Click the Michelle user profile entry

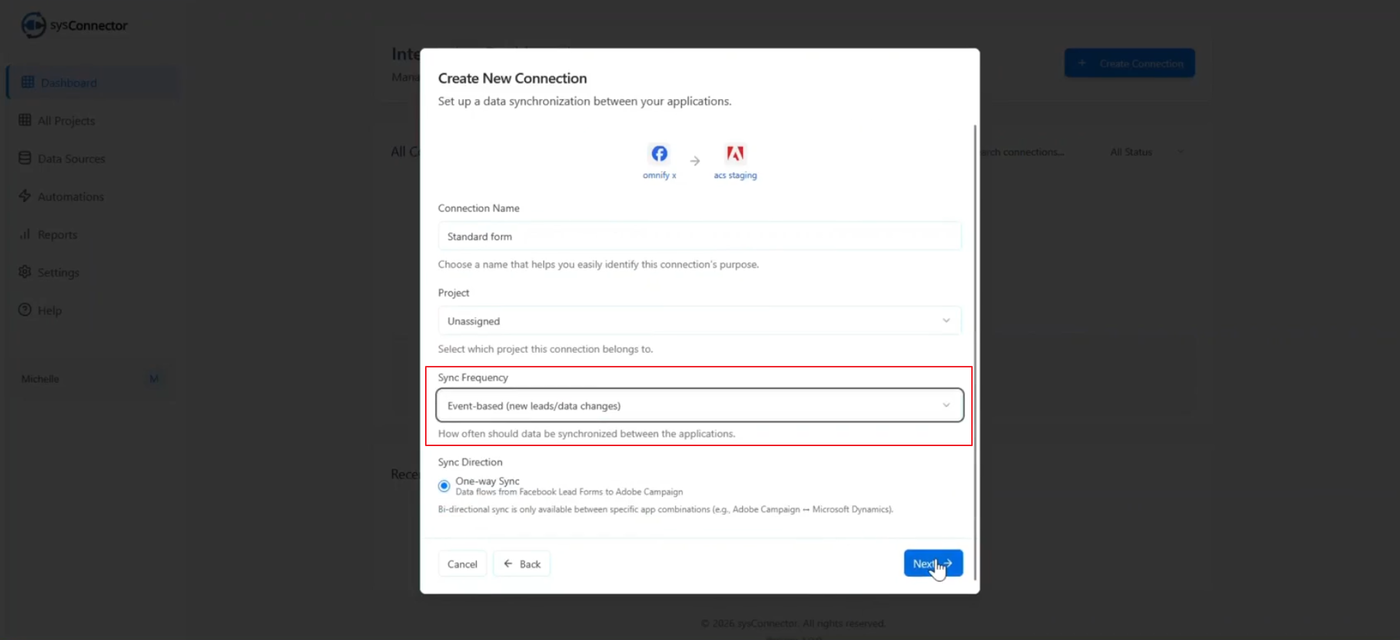41,379
